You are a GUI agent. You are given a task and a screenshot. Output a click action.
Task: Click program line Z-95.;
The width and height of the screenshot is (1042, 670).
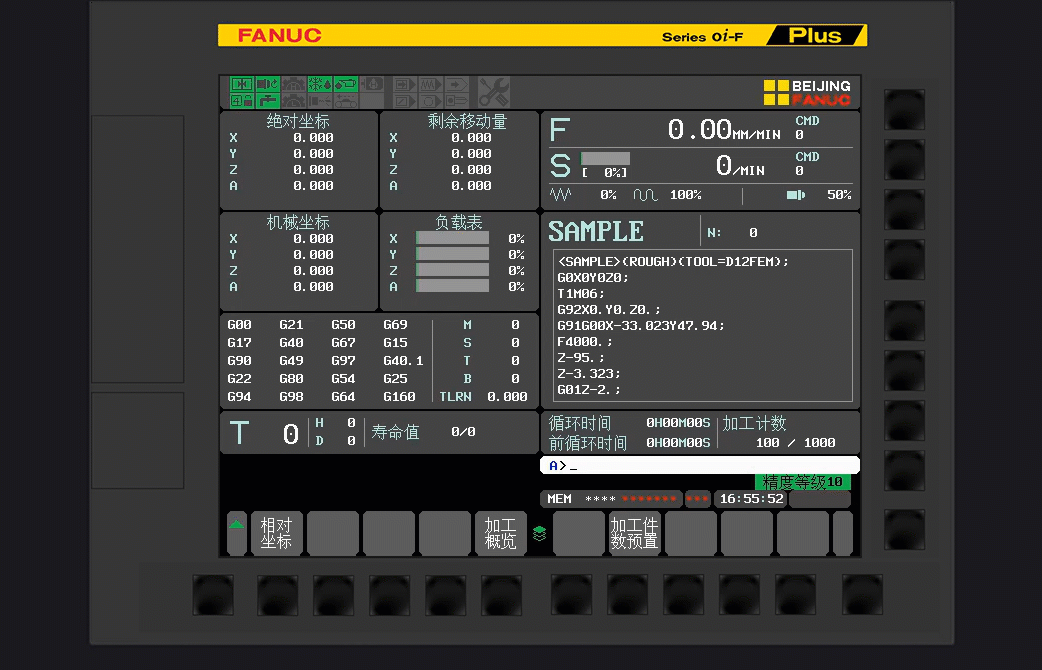tap(581, 357)
